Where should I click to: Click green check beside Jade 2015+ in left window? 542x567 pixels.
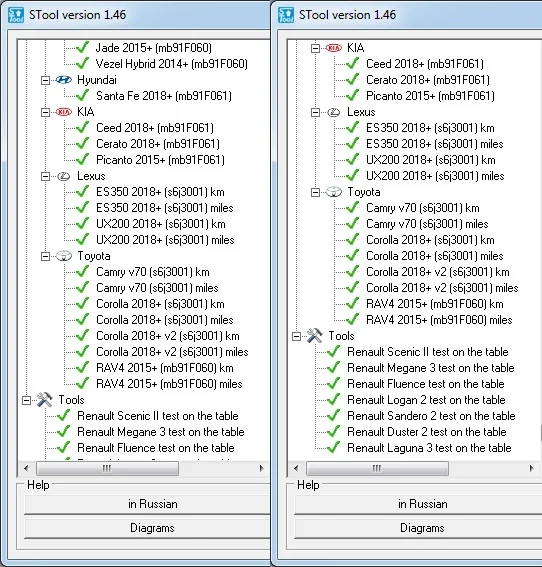(83, 47)
